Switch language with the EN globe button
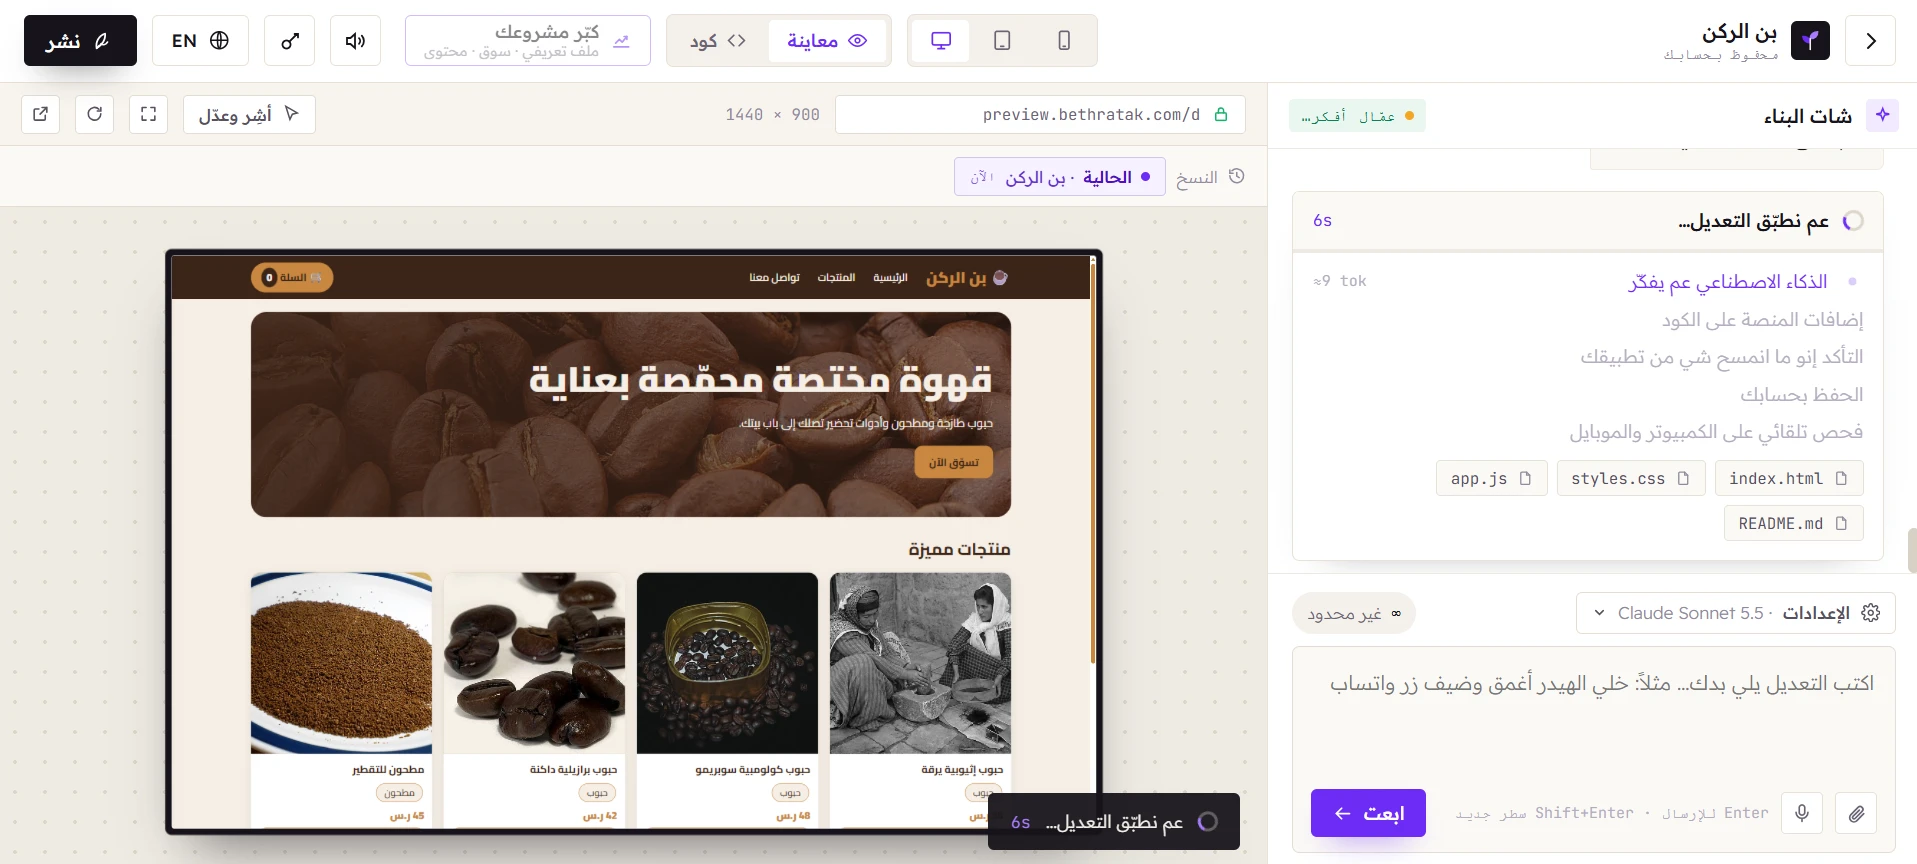 point(200,41)
